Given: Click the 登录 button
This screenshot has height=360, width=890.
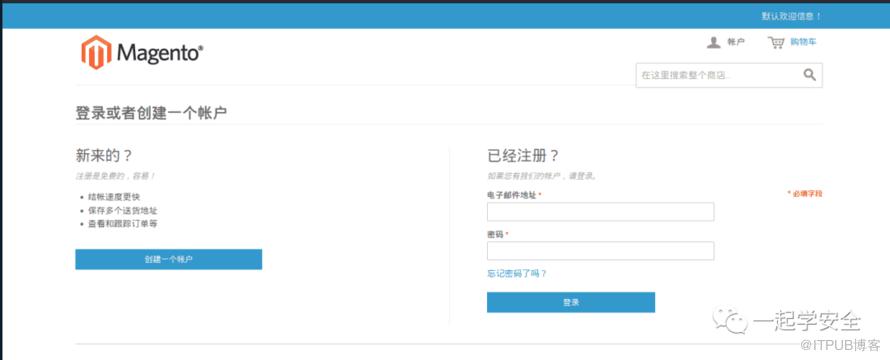Looking at the screenshot, I should (x=571, y=302).
